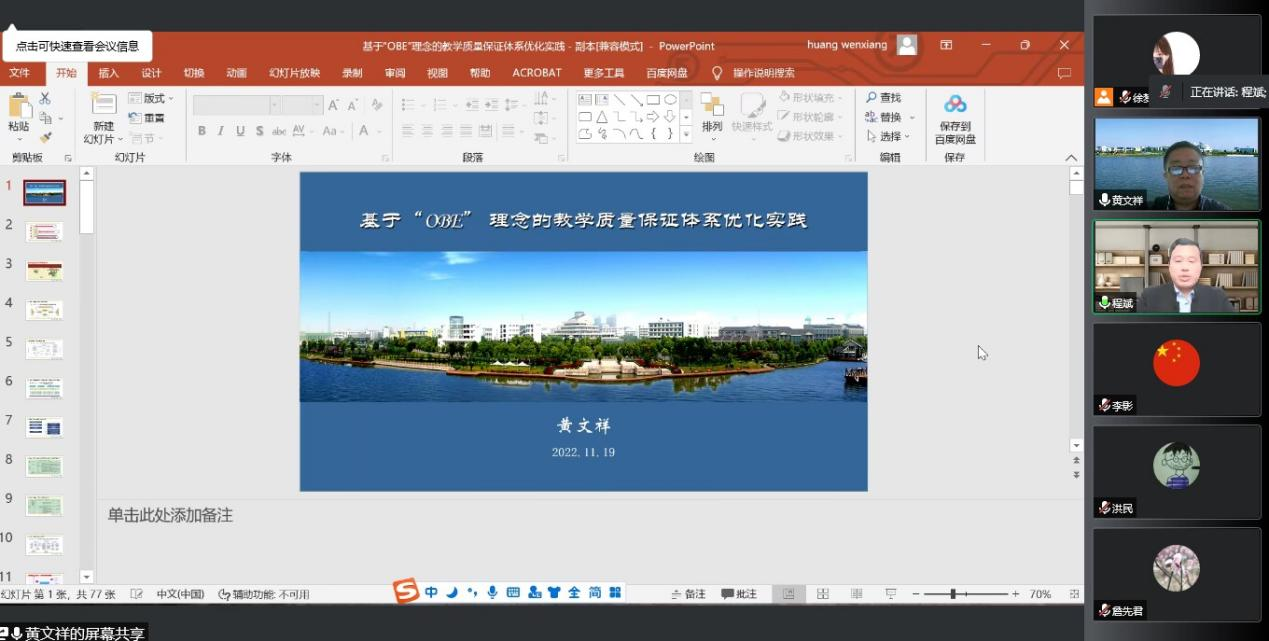Click the Cut scissors icon

[45, 98]
